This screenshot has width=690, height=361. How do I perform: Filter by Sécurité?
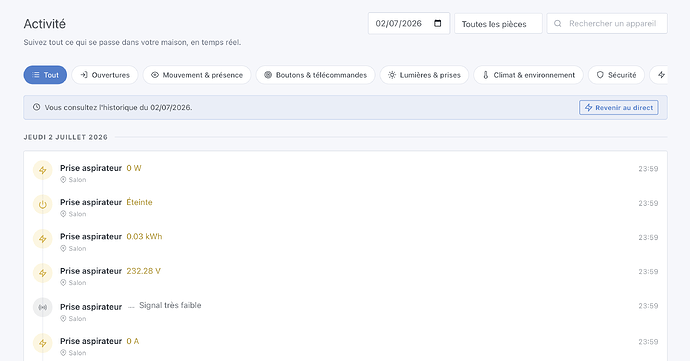coord(616,75)
